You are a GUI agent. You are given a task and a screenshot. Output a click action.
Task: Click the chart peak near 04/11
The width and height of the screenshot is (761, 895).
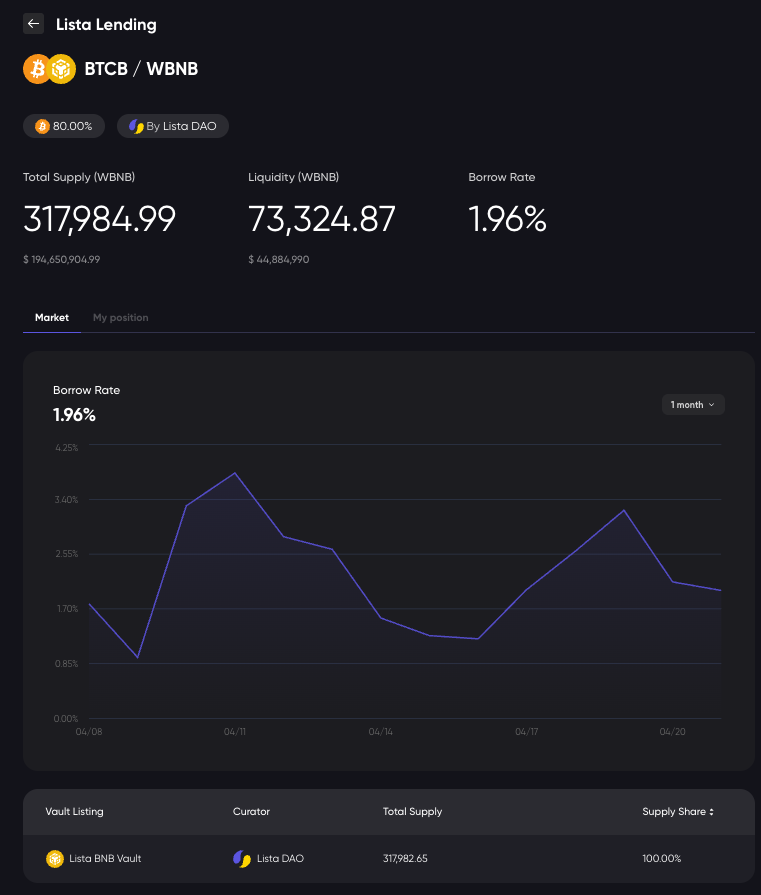click(x=235, y=473)
